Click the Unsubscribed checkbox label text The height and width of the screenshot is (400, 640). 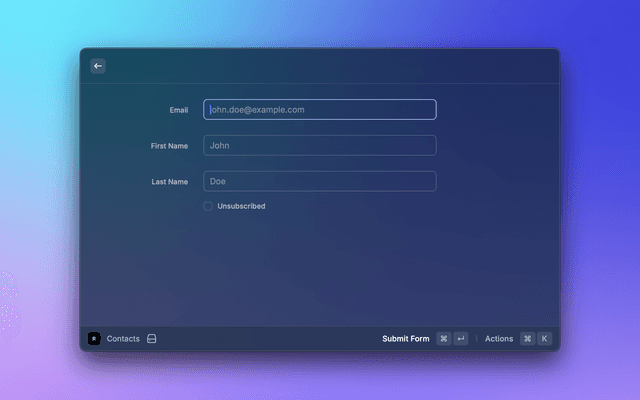pyautogui.click(x=241, y=206)
